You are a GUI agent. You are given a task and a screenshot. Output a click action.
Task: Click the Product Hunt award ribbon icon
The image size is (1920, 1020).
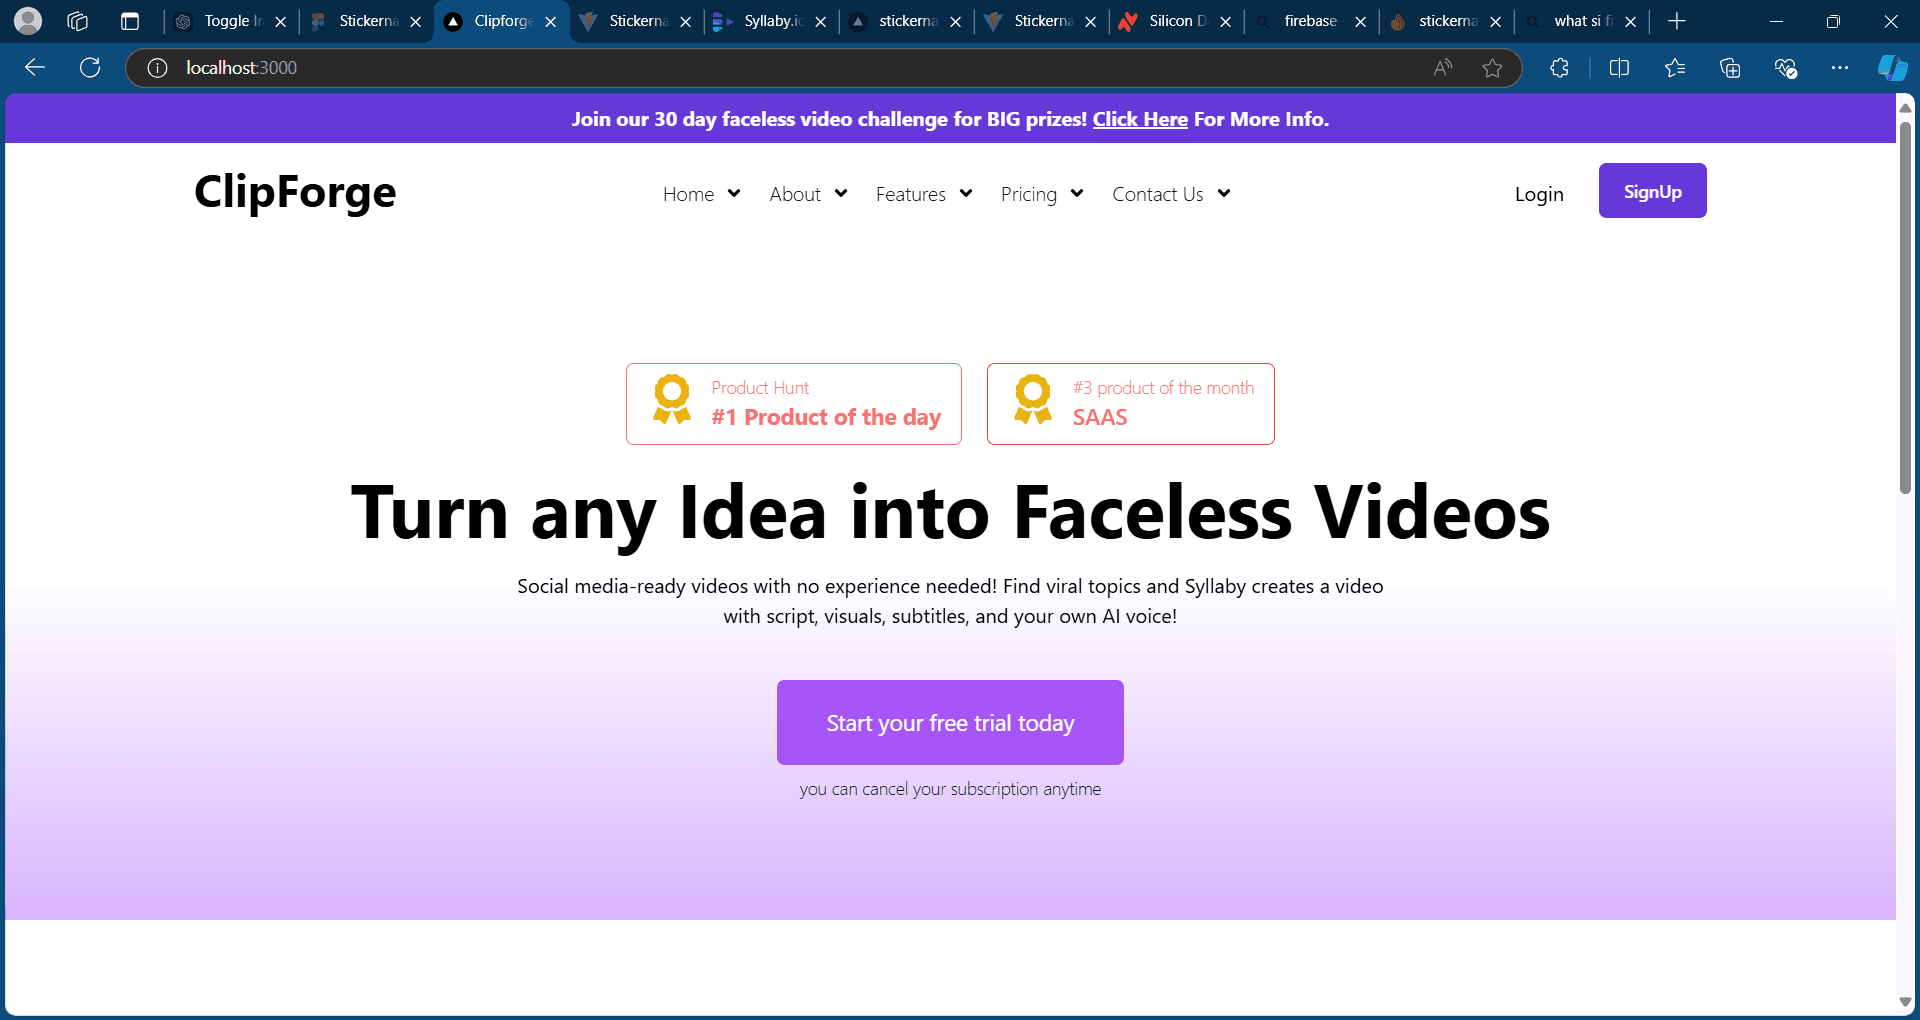coord(672,399)
